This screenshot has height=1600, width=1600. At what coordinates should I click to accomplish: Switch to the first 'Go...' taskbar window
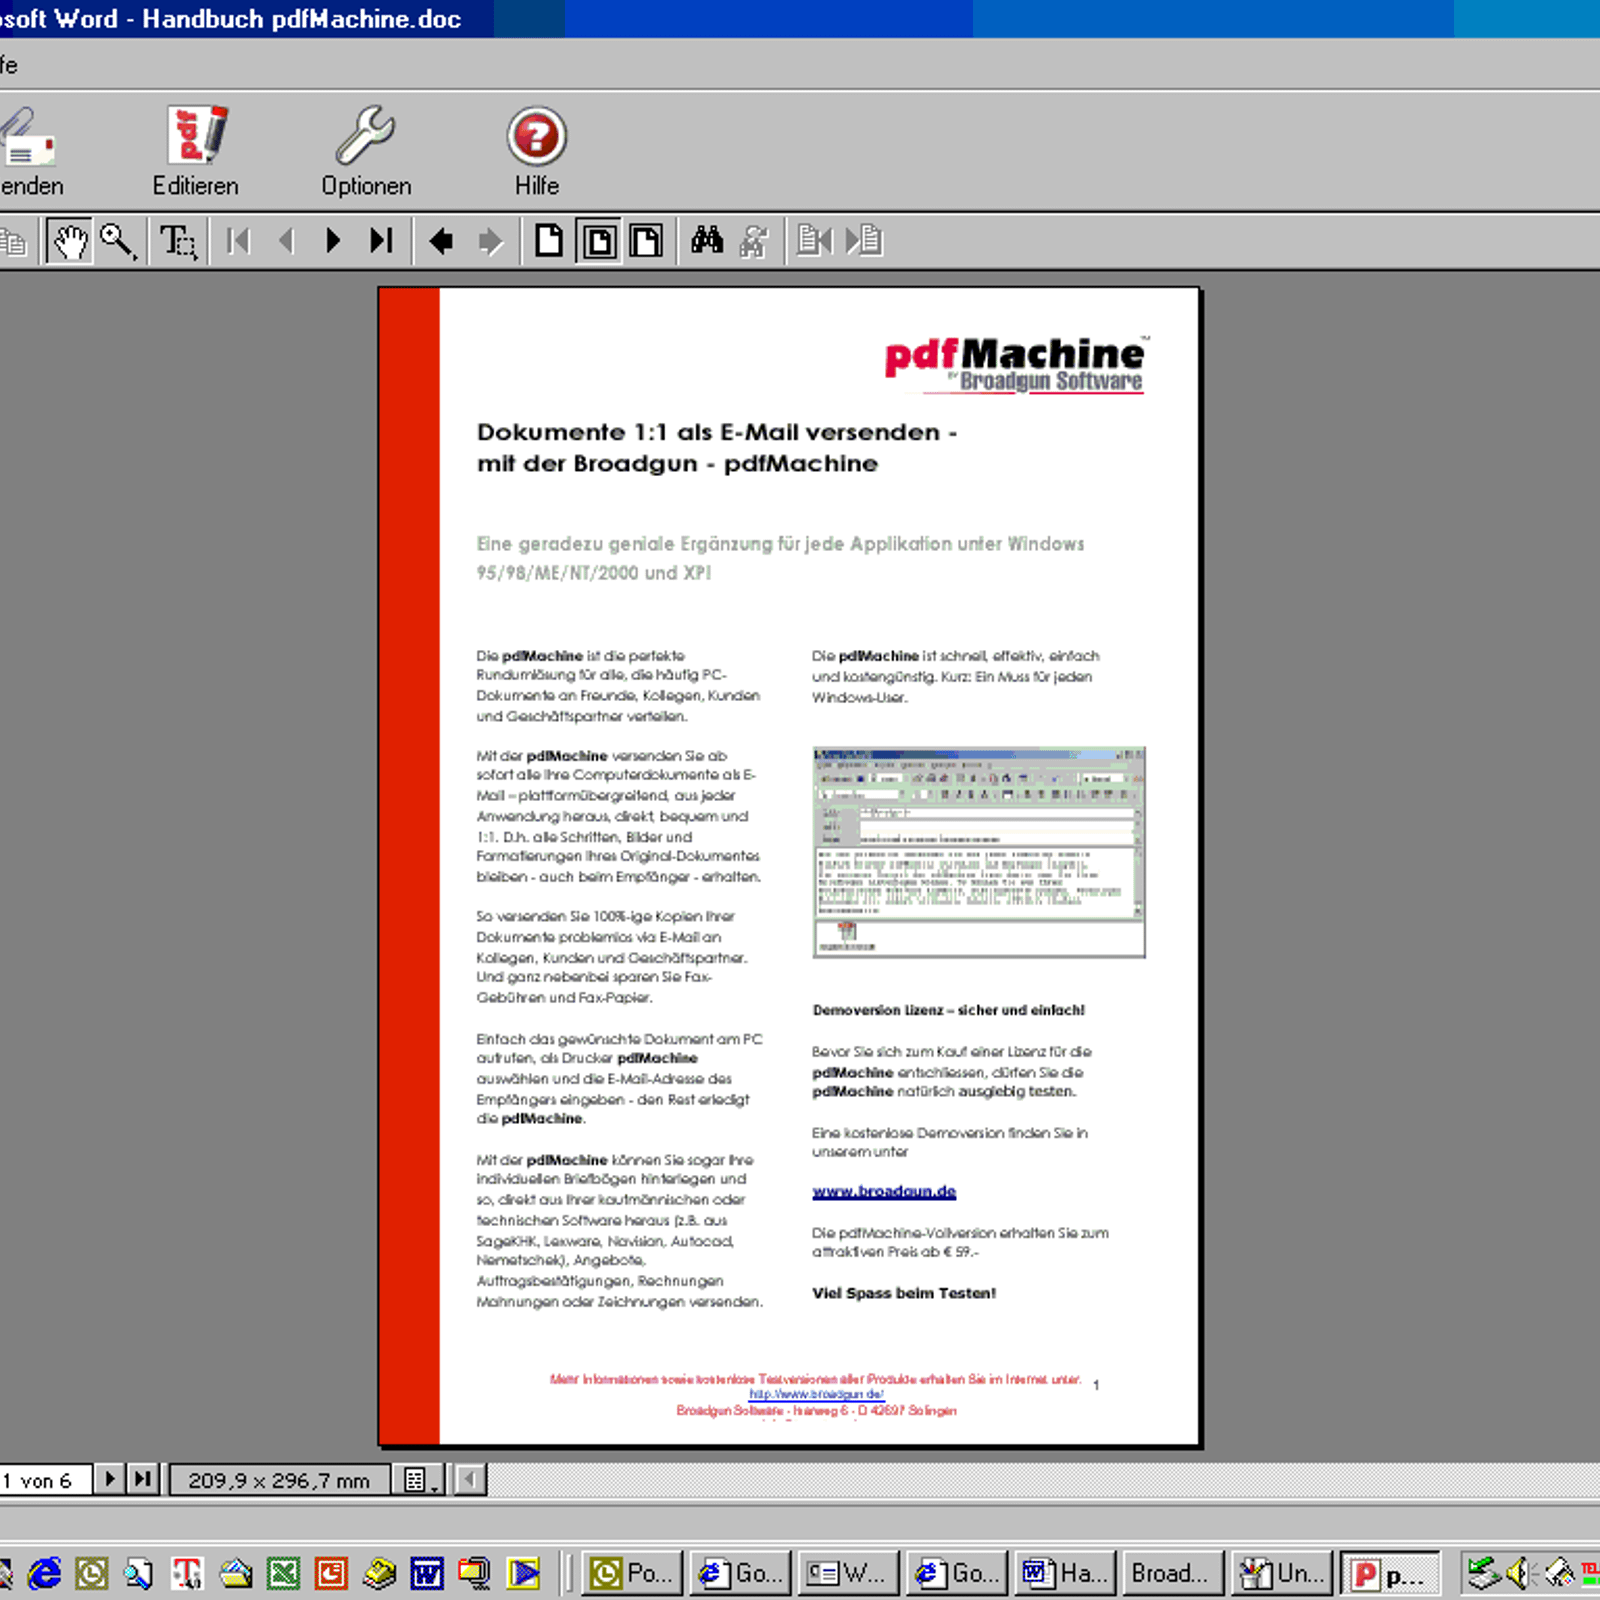[x=741, y=1573]
